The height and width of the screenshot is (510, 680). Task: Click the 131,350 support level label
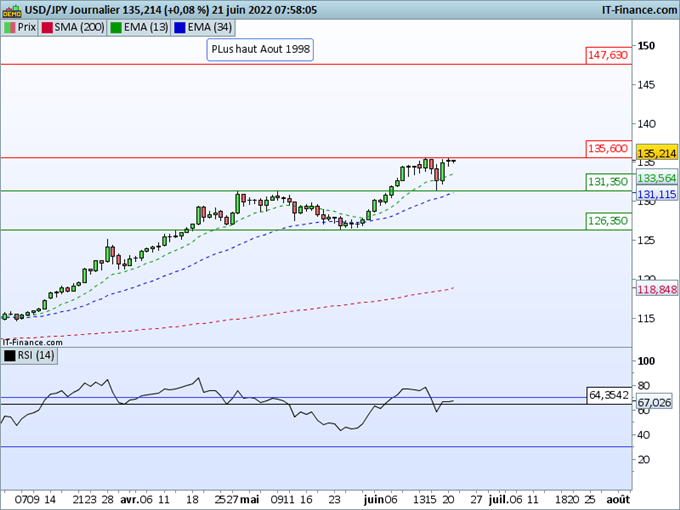tap(608, 182)
